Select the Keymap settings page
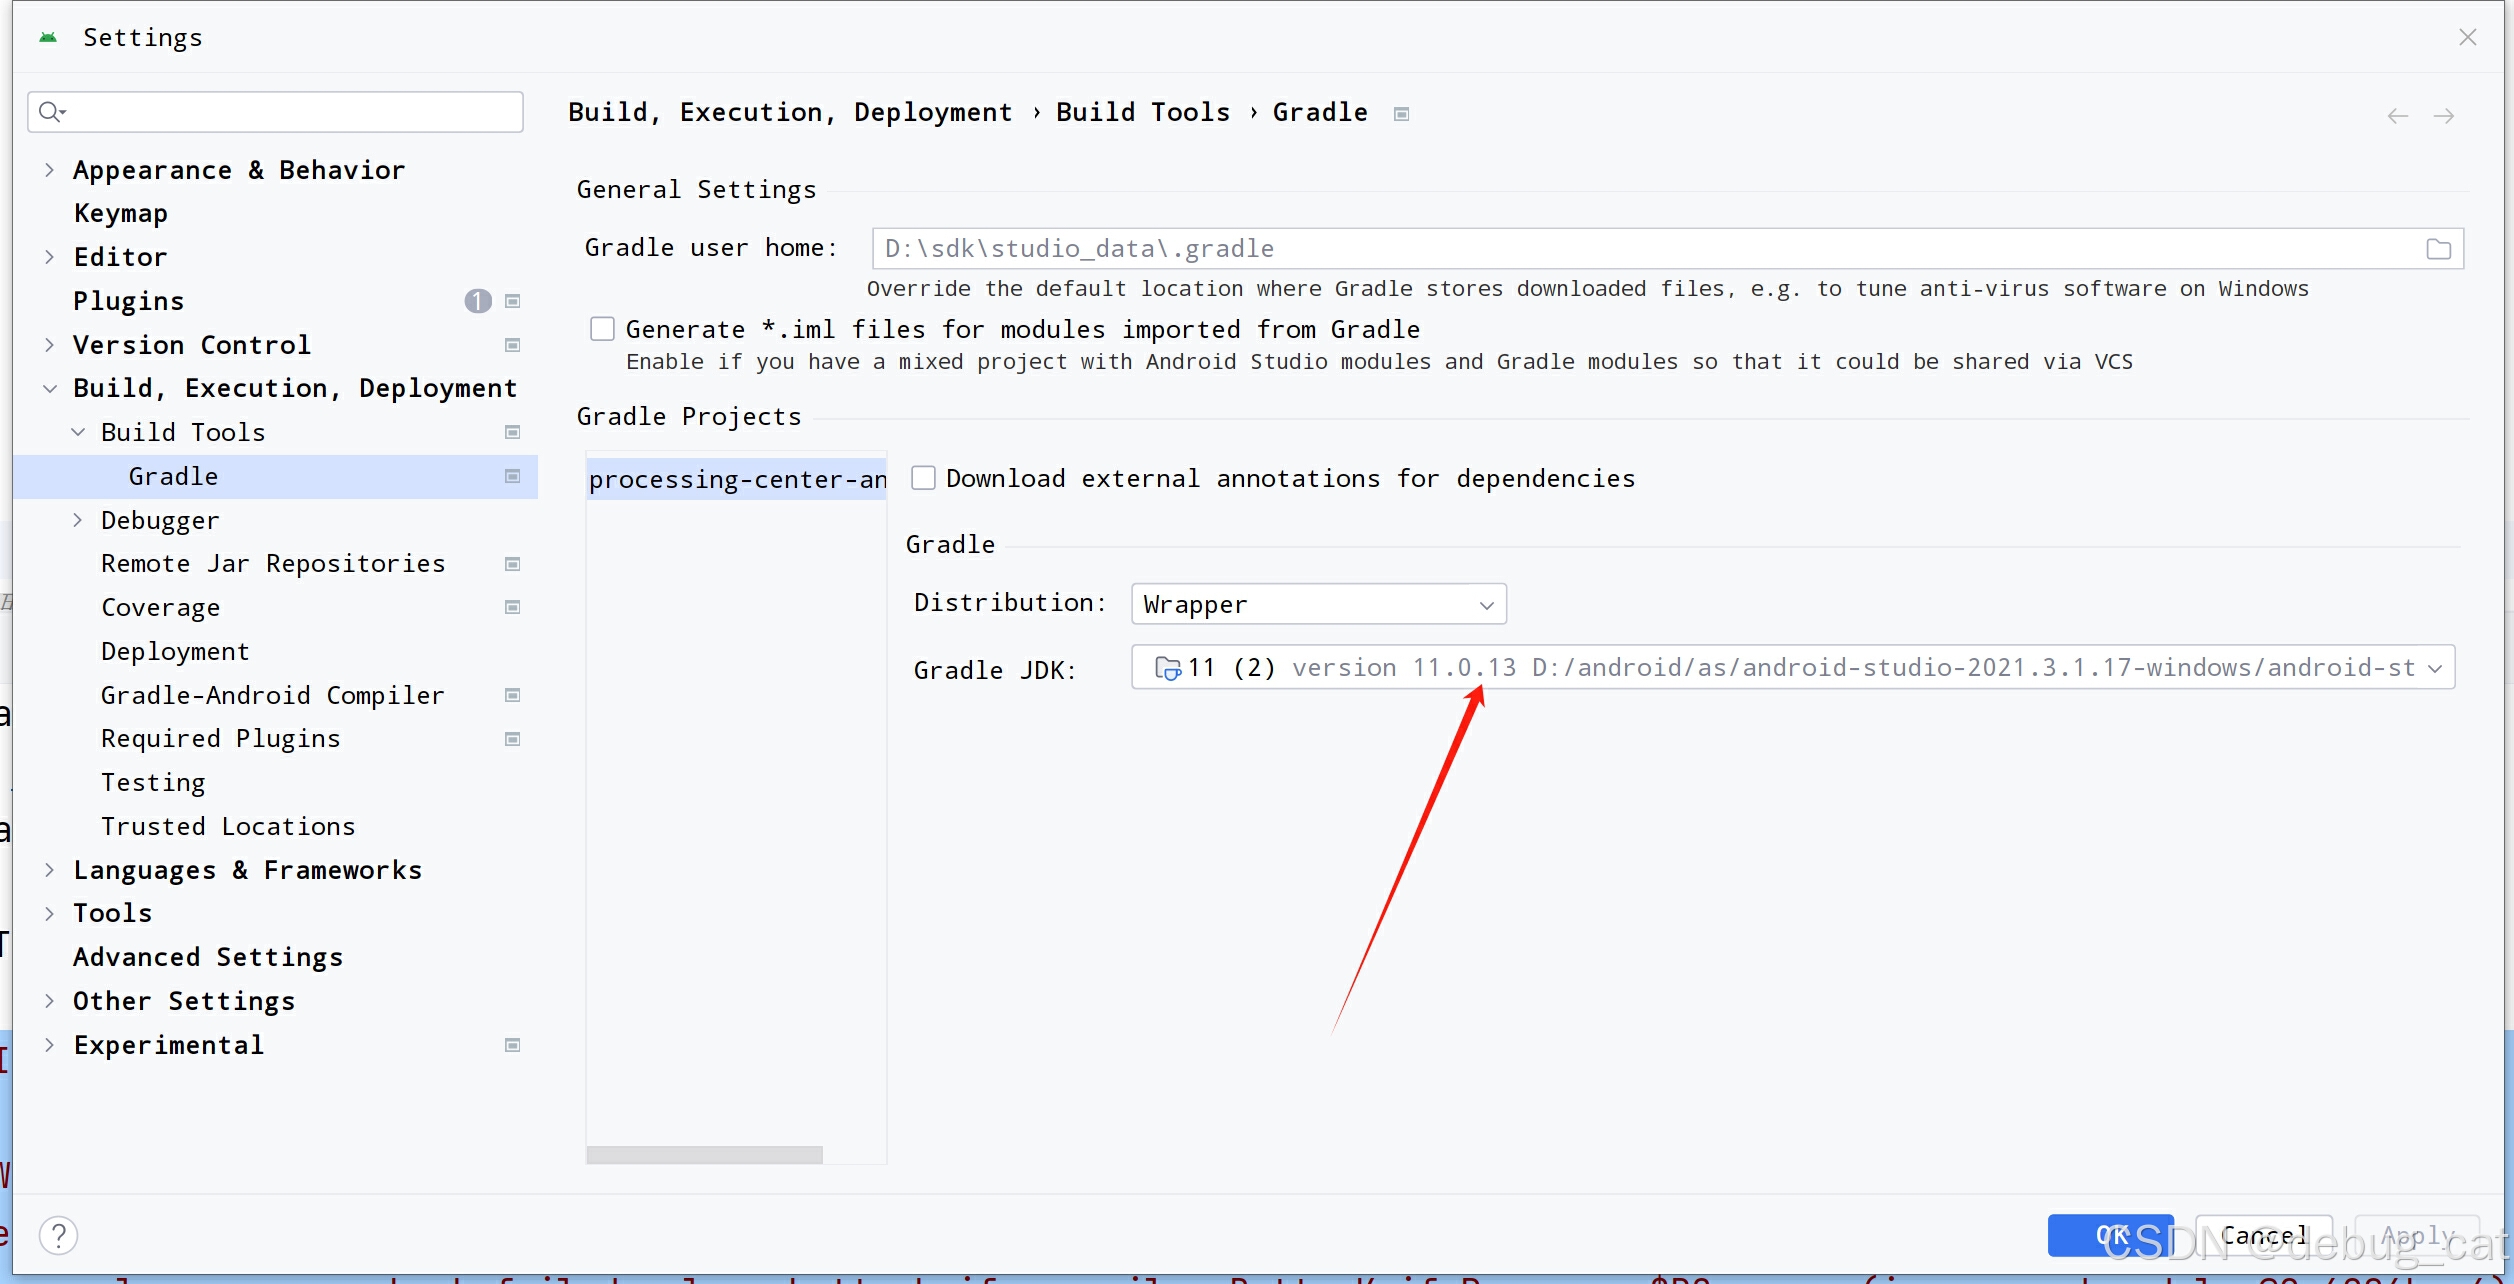This screenshot has height=1284, width=2514. pyautogui.click(x=120, y=212)
